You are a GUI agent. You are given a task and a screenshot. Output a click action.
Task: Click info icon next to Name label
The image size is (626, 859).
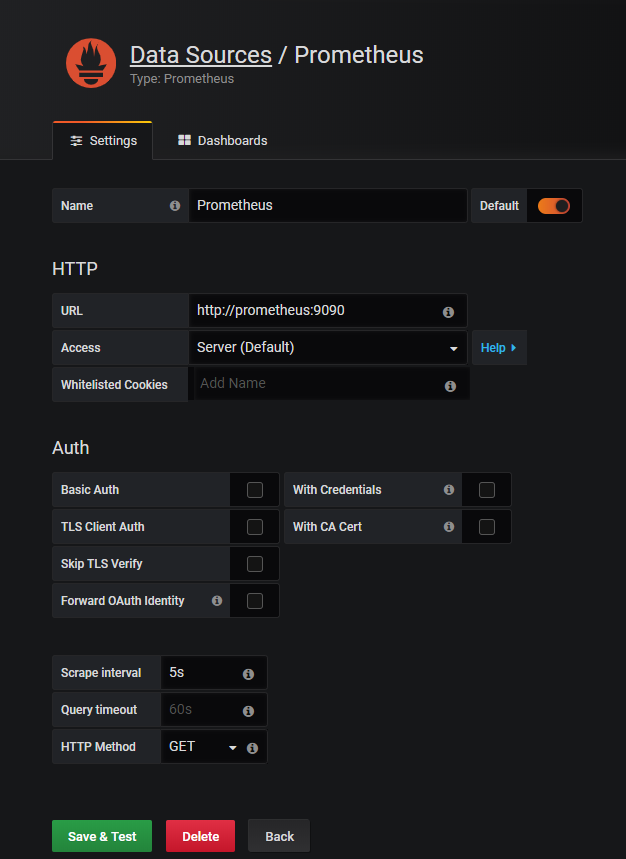(x=175, y=206)
